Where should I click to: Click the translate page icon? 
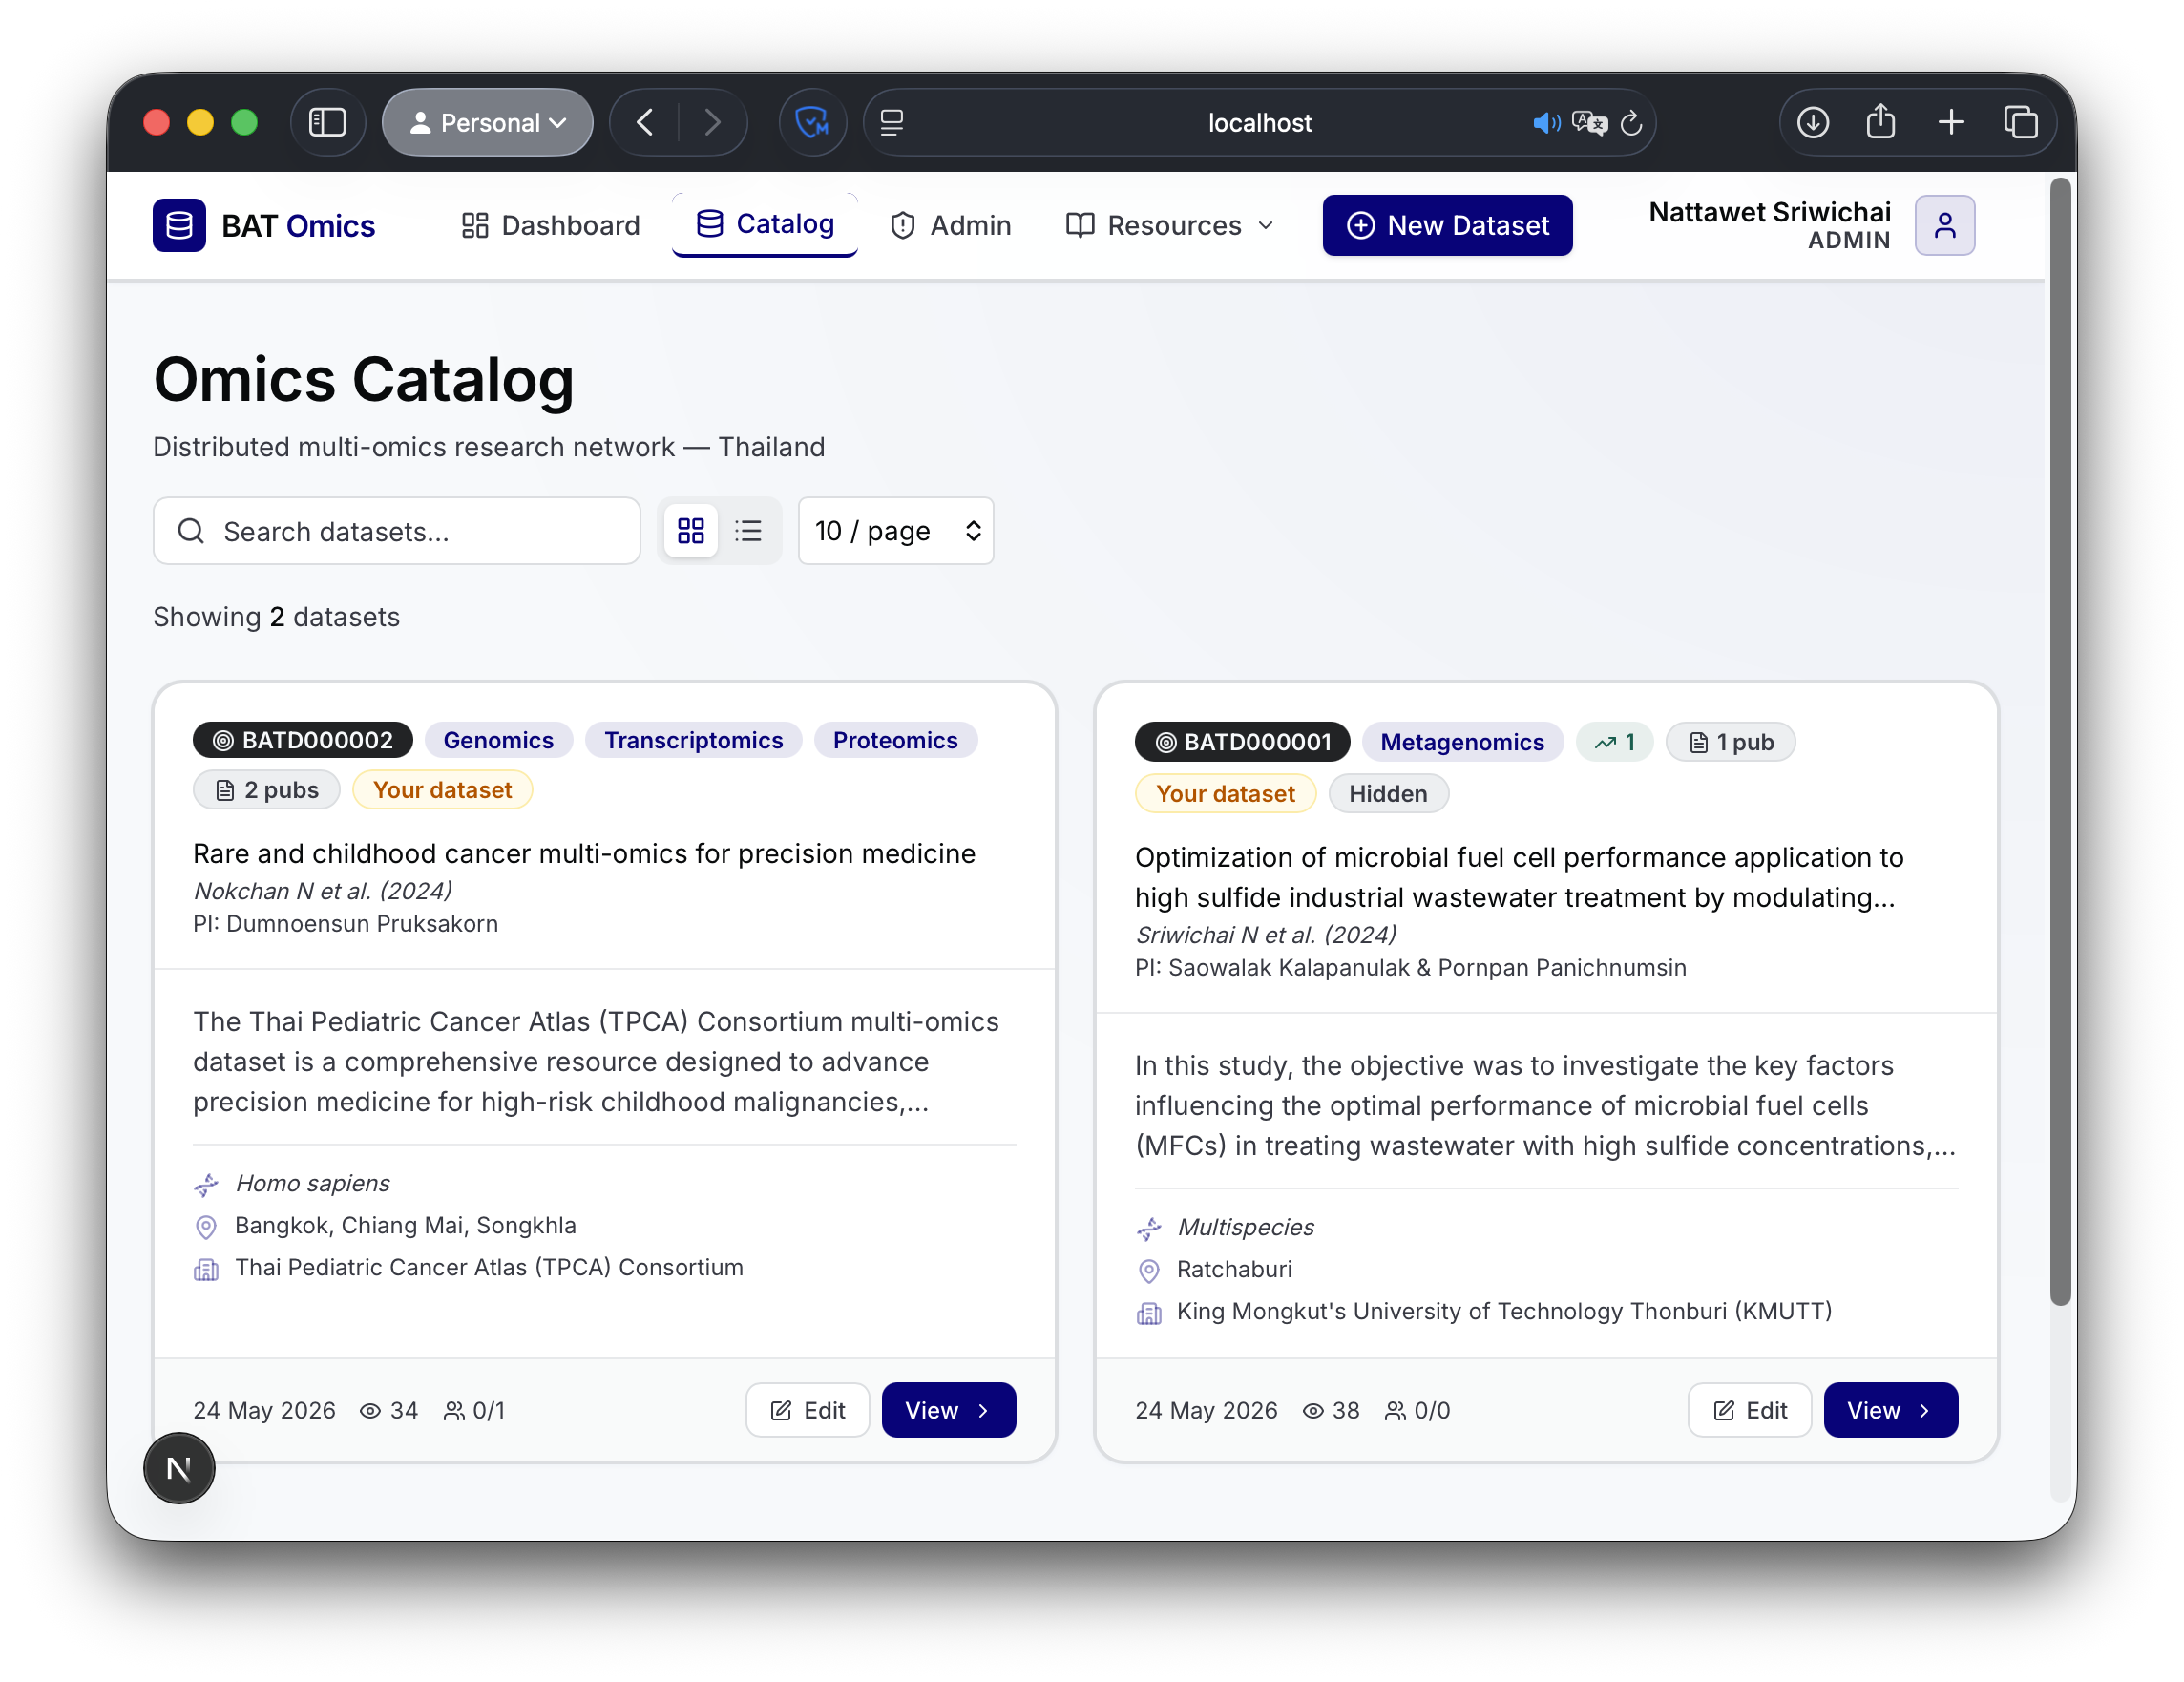(1590, 122)
